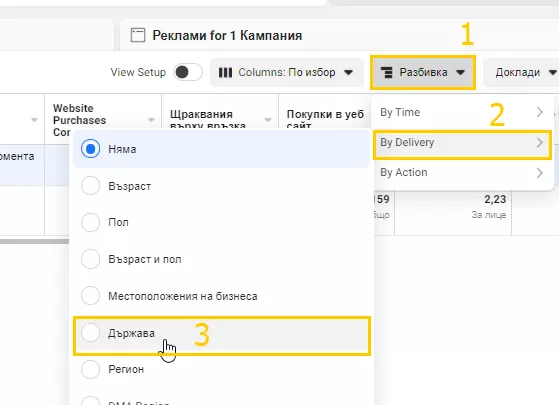Select the Възраст и пол radio option
The width and height of the screenshot is (559, 405).
[x=91, y=259]
